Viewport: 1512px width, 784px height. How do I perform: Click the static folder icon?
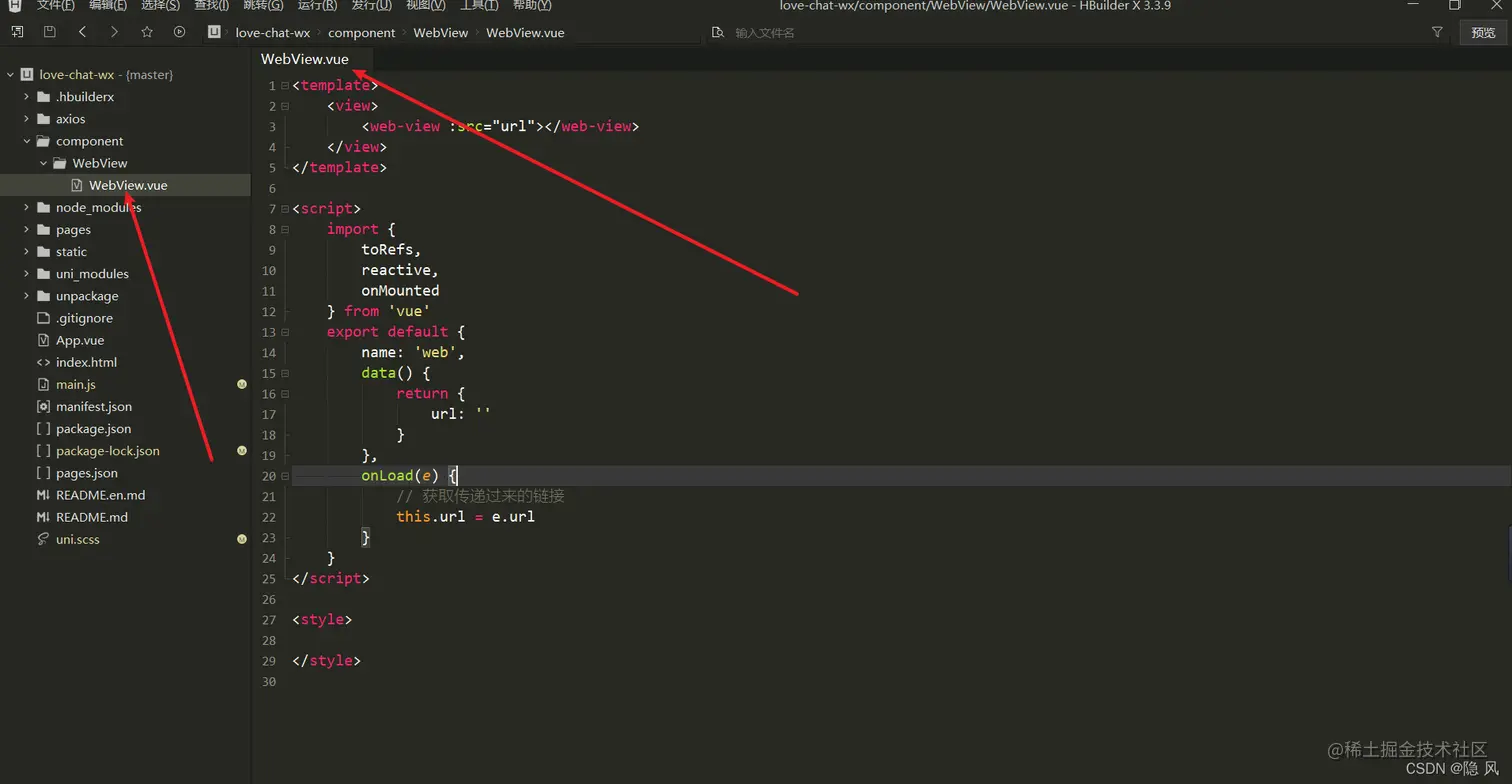click(43, 252)
